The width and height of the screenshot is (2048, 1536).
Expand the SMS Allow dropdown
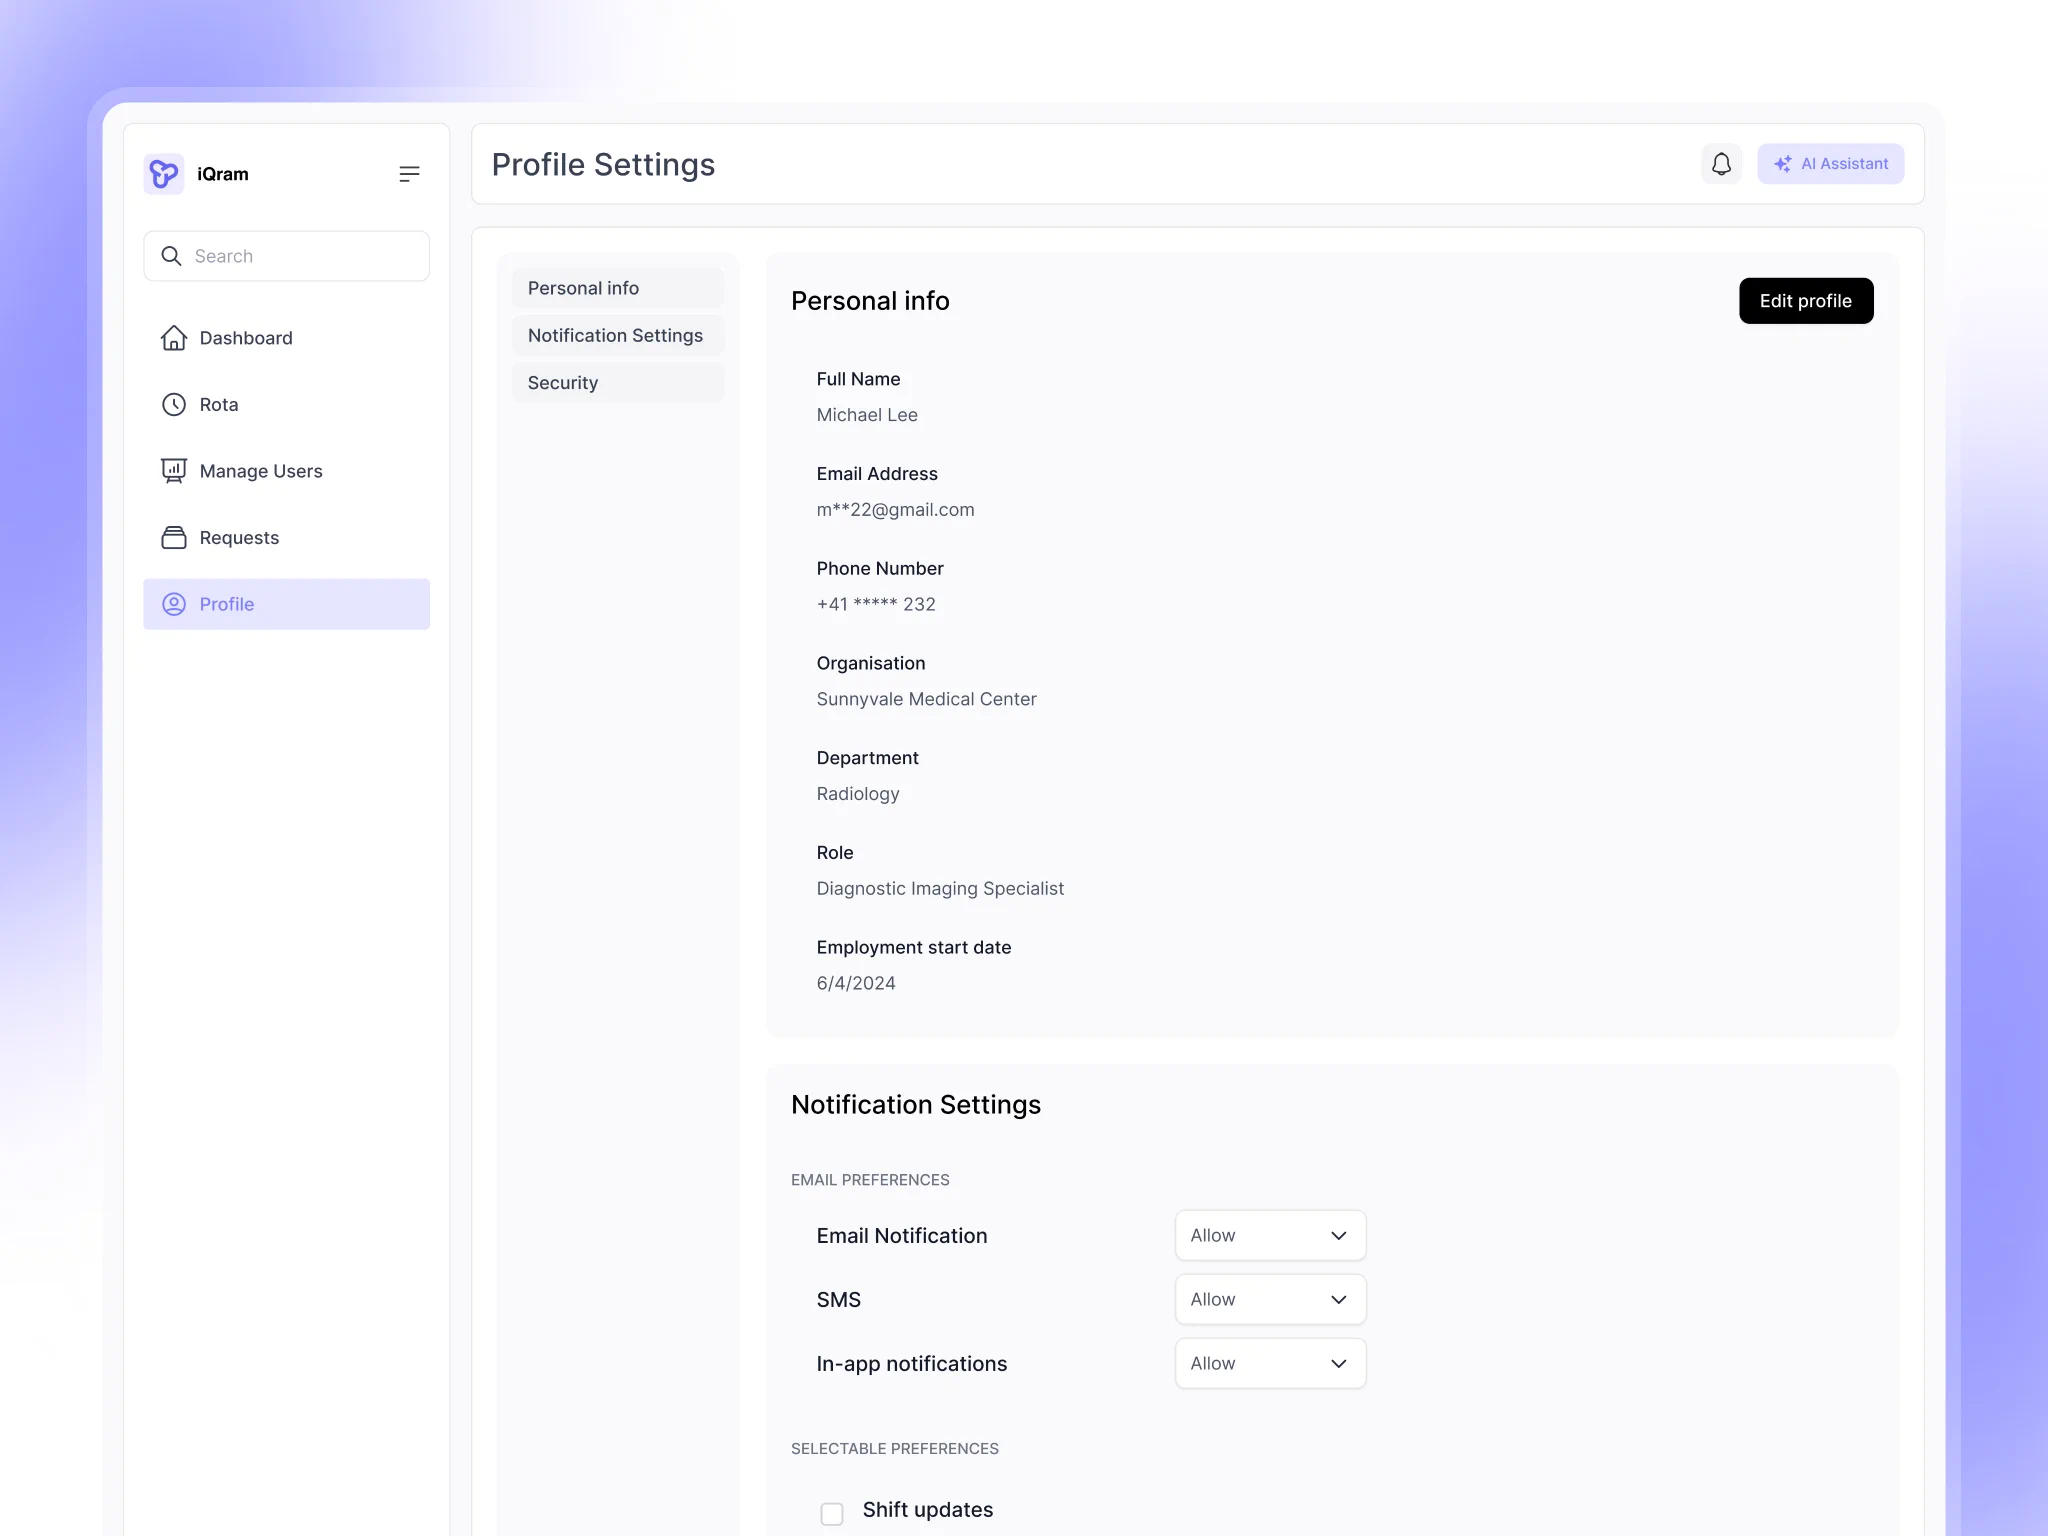[x=1270, y=1300]
